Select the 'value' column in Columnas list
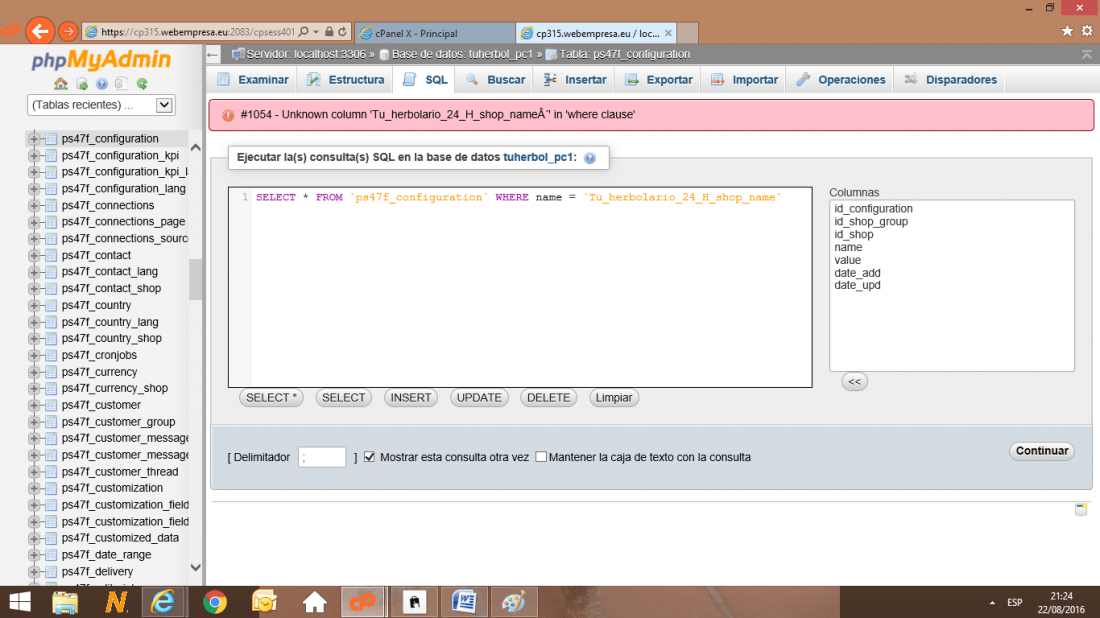 (847, 260)
